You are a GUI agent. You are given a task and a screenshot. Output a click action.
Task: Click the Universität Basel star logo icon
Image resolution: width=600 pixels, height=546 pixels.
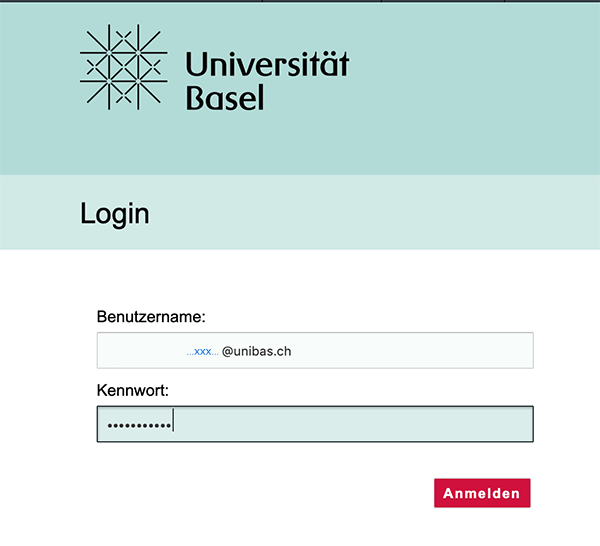click(121, 65)
